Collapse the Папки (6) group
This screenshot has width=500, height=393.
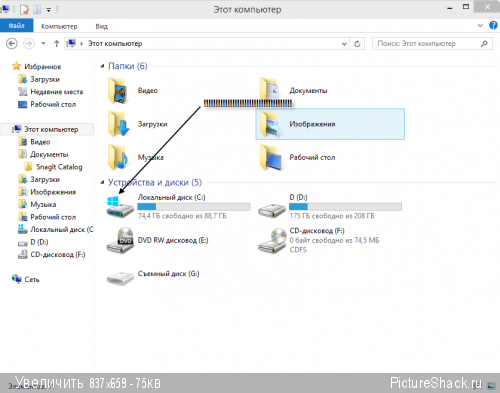(103, 66)
